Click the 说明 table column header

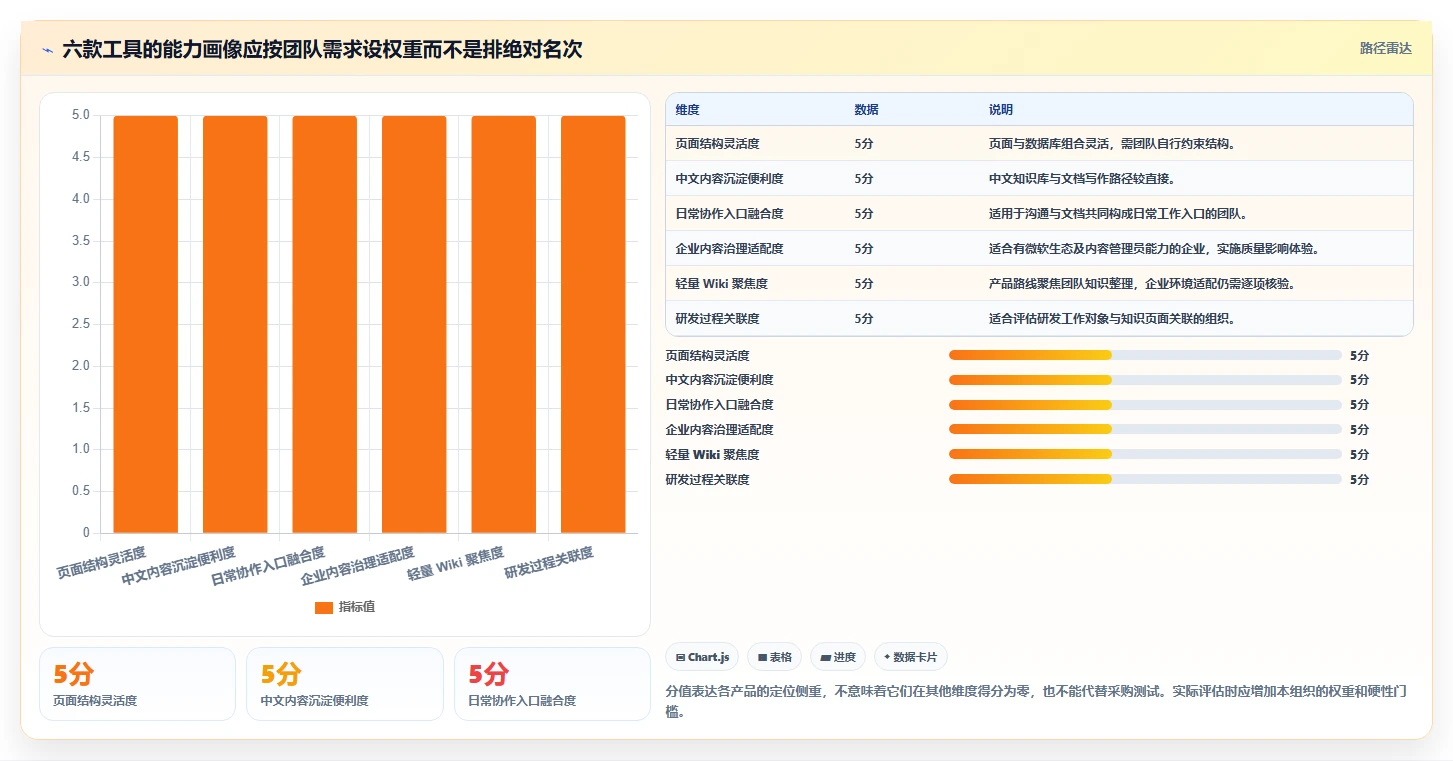(1001, 110)
